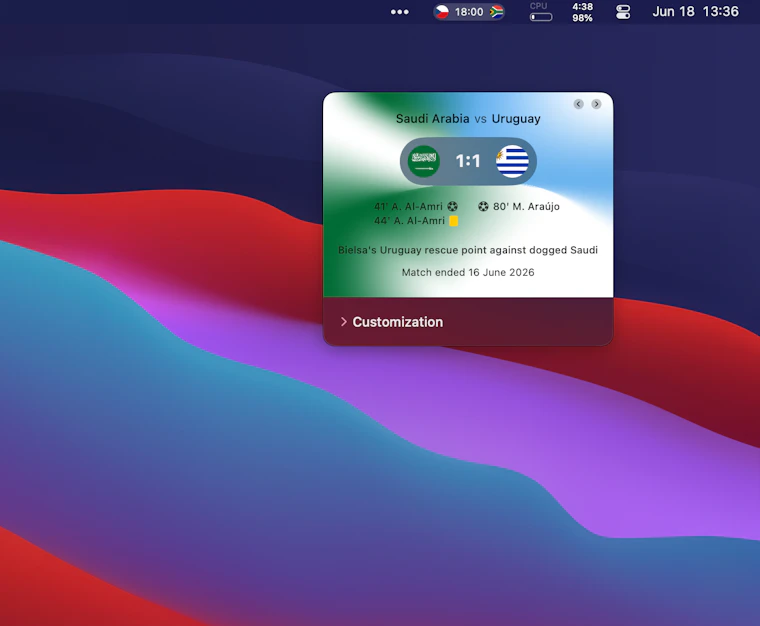Click the Uruguay team name in the title
The width and height of the screenshot is (760, 626).
(516, 119)
